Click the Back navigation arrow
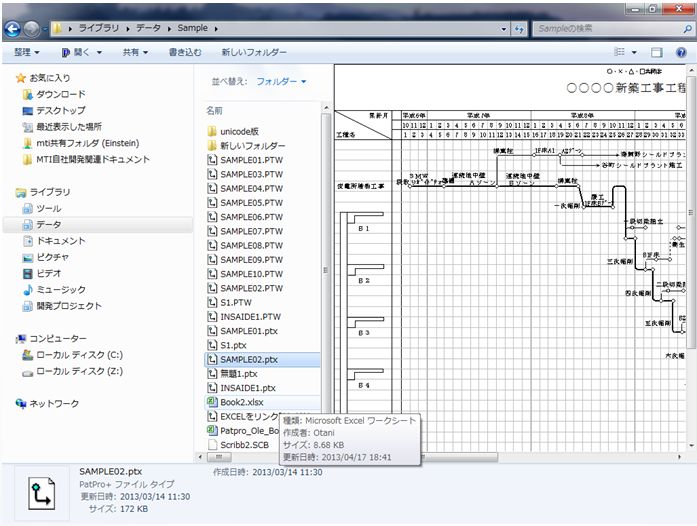The image size is (697, 526). [12, 29]
